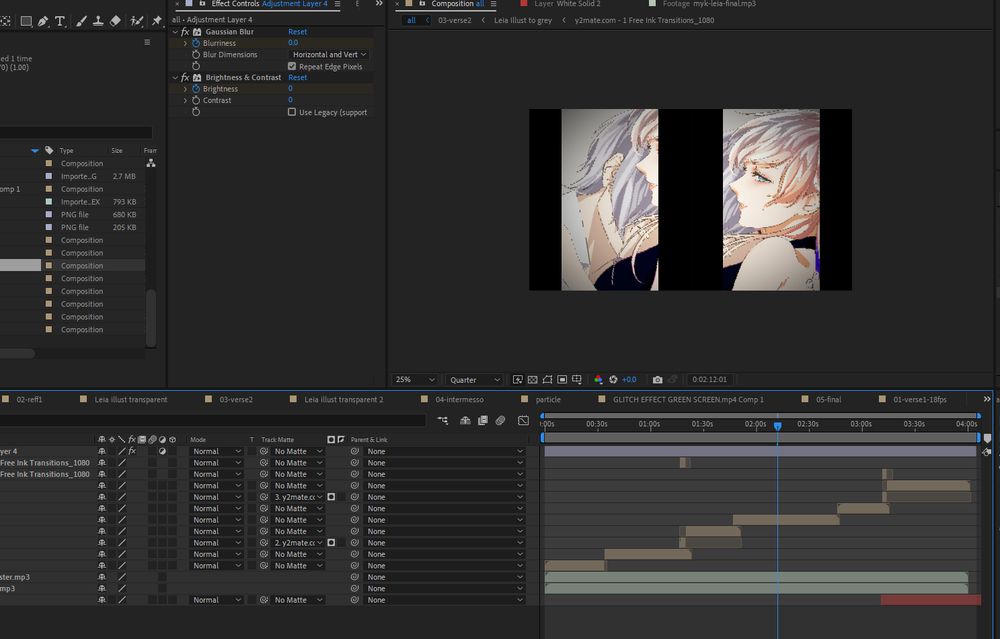Pick the Eraser tool

(x=115, y=20)
